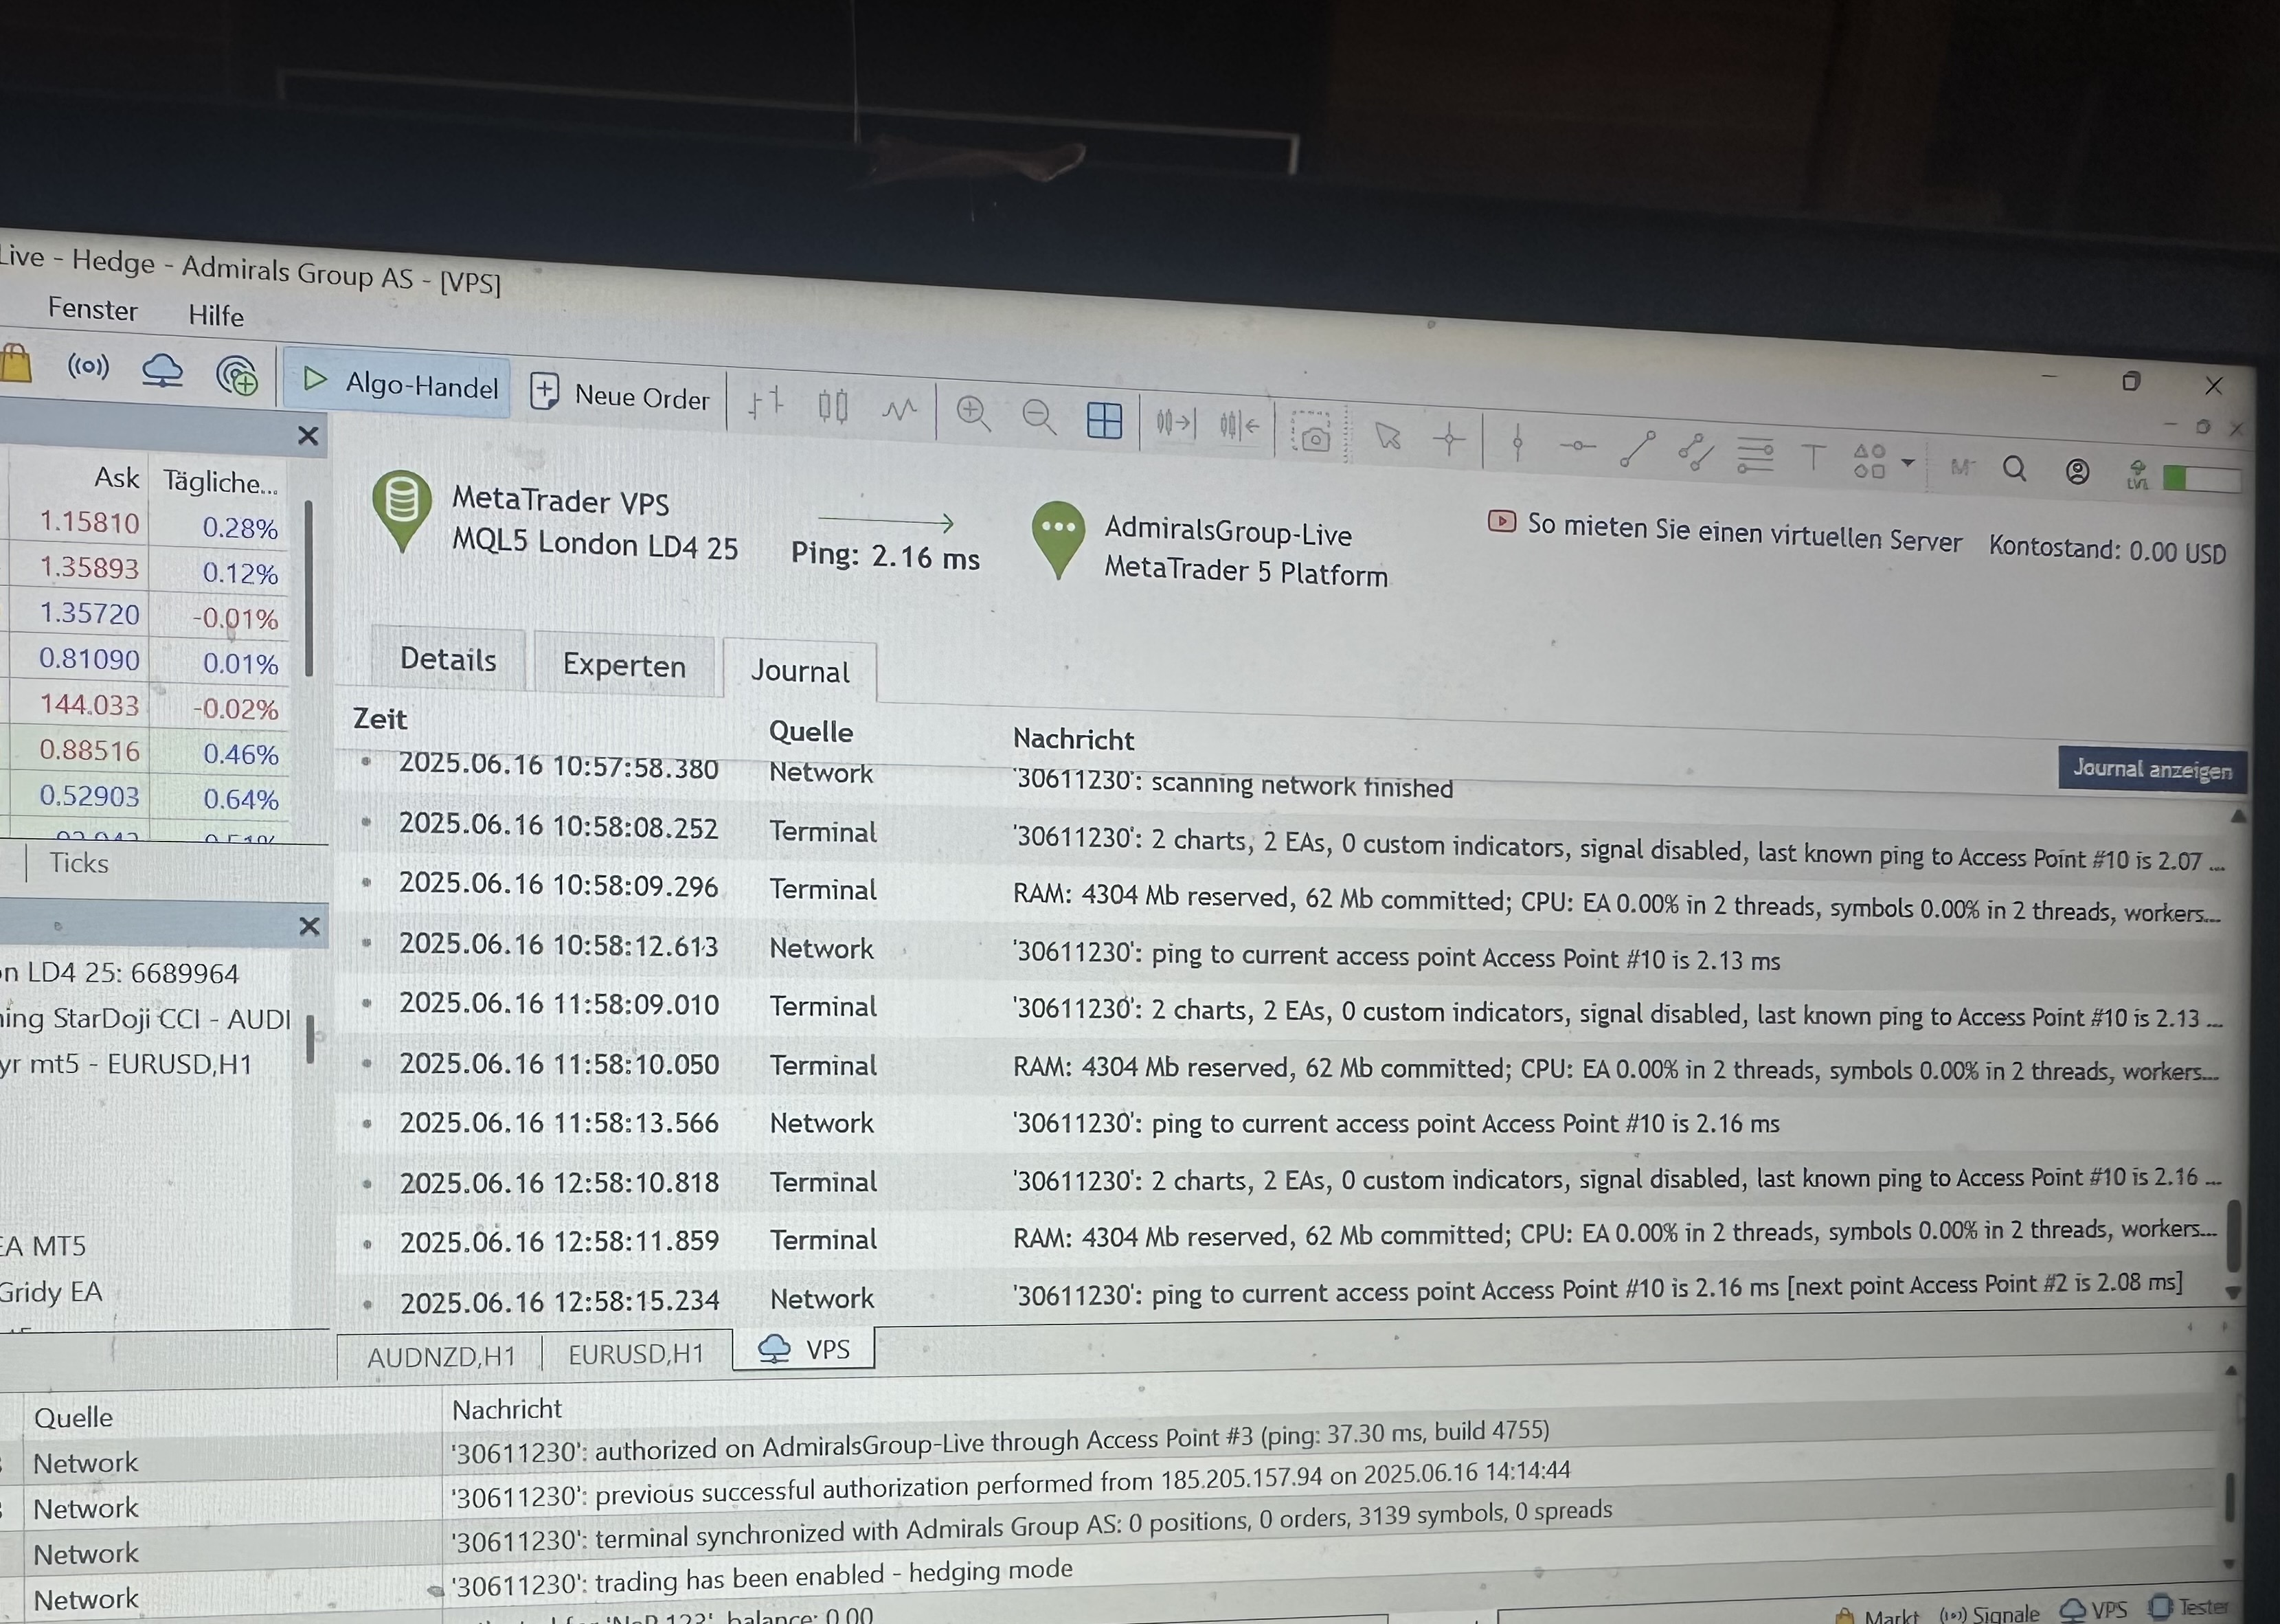
Task: Click the Tägliche... column header
Action: [220, 482]
